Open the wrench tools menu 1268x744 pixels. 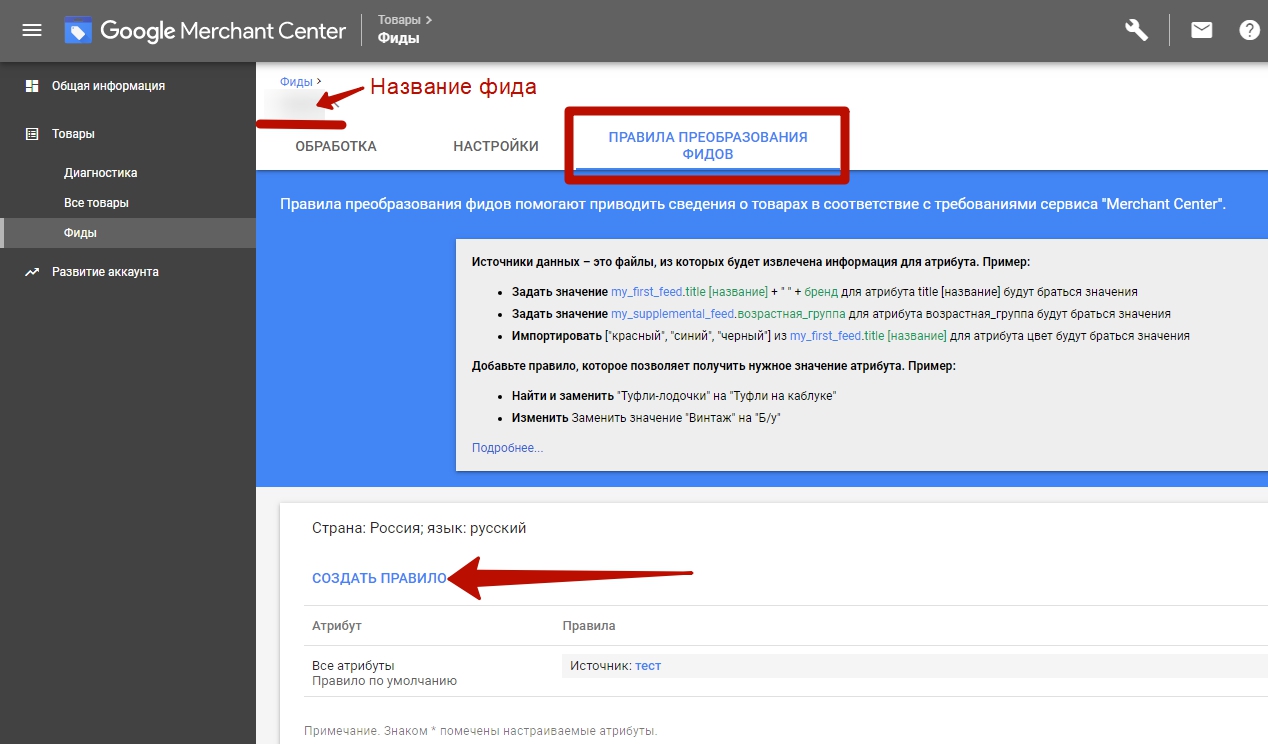coord(1136,30)
